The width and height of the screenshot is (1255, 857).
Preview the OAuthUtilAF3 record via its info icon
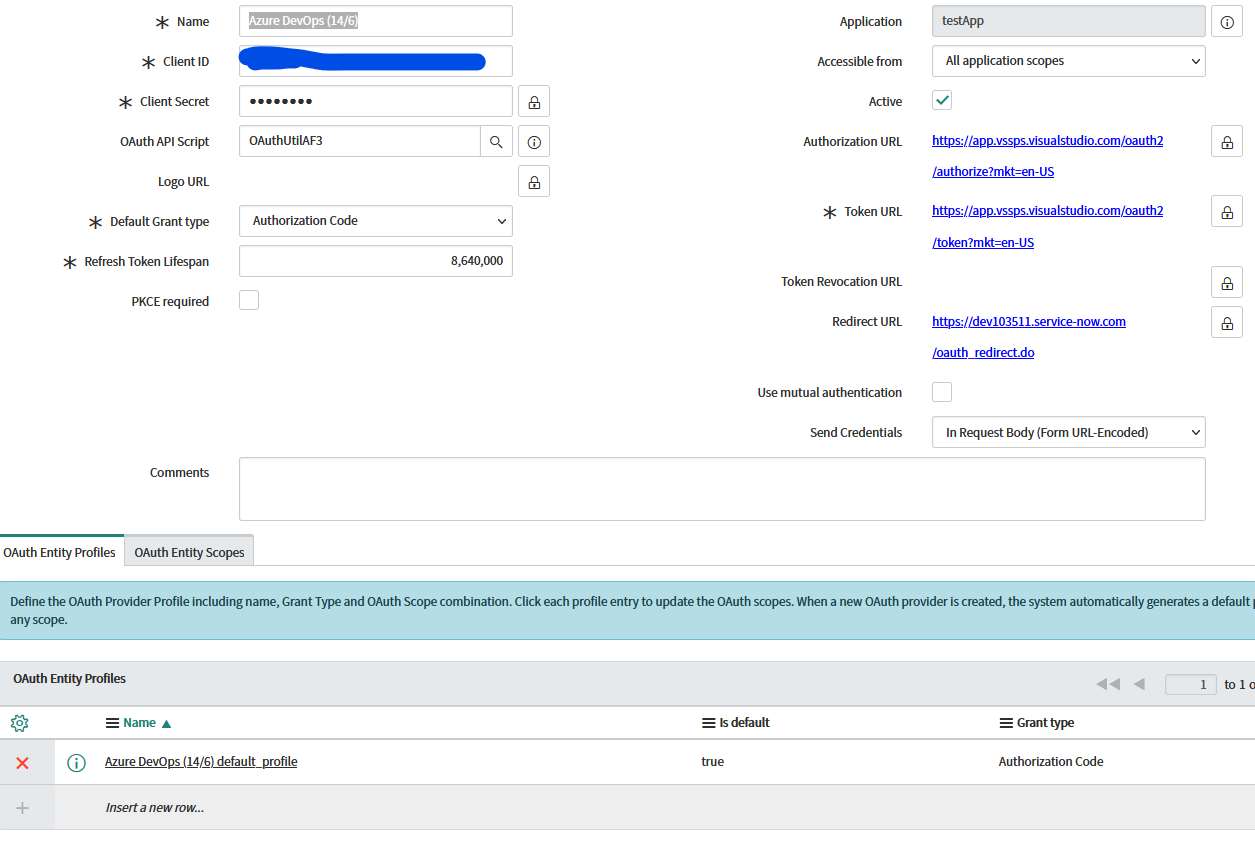click(534, 141)
